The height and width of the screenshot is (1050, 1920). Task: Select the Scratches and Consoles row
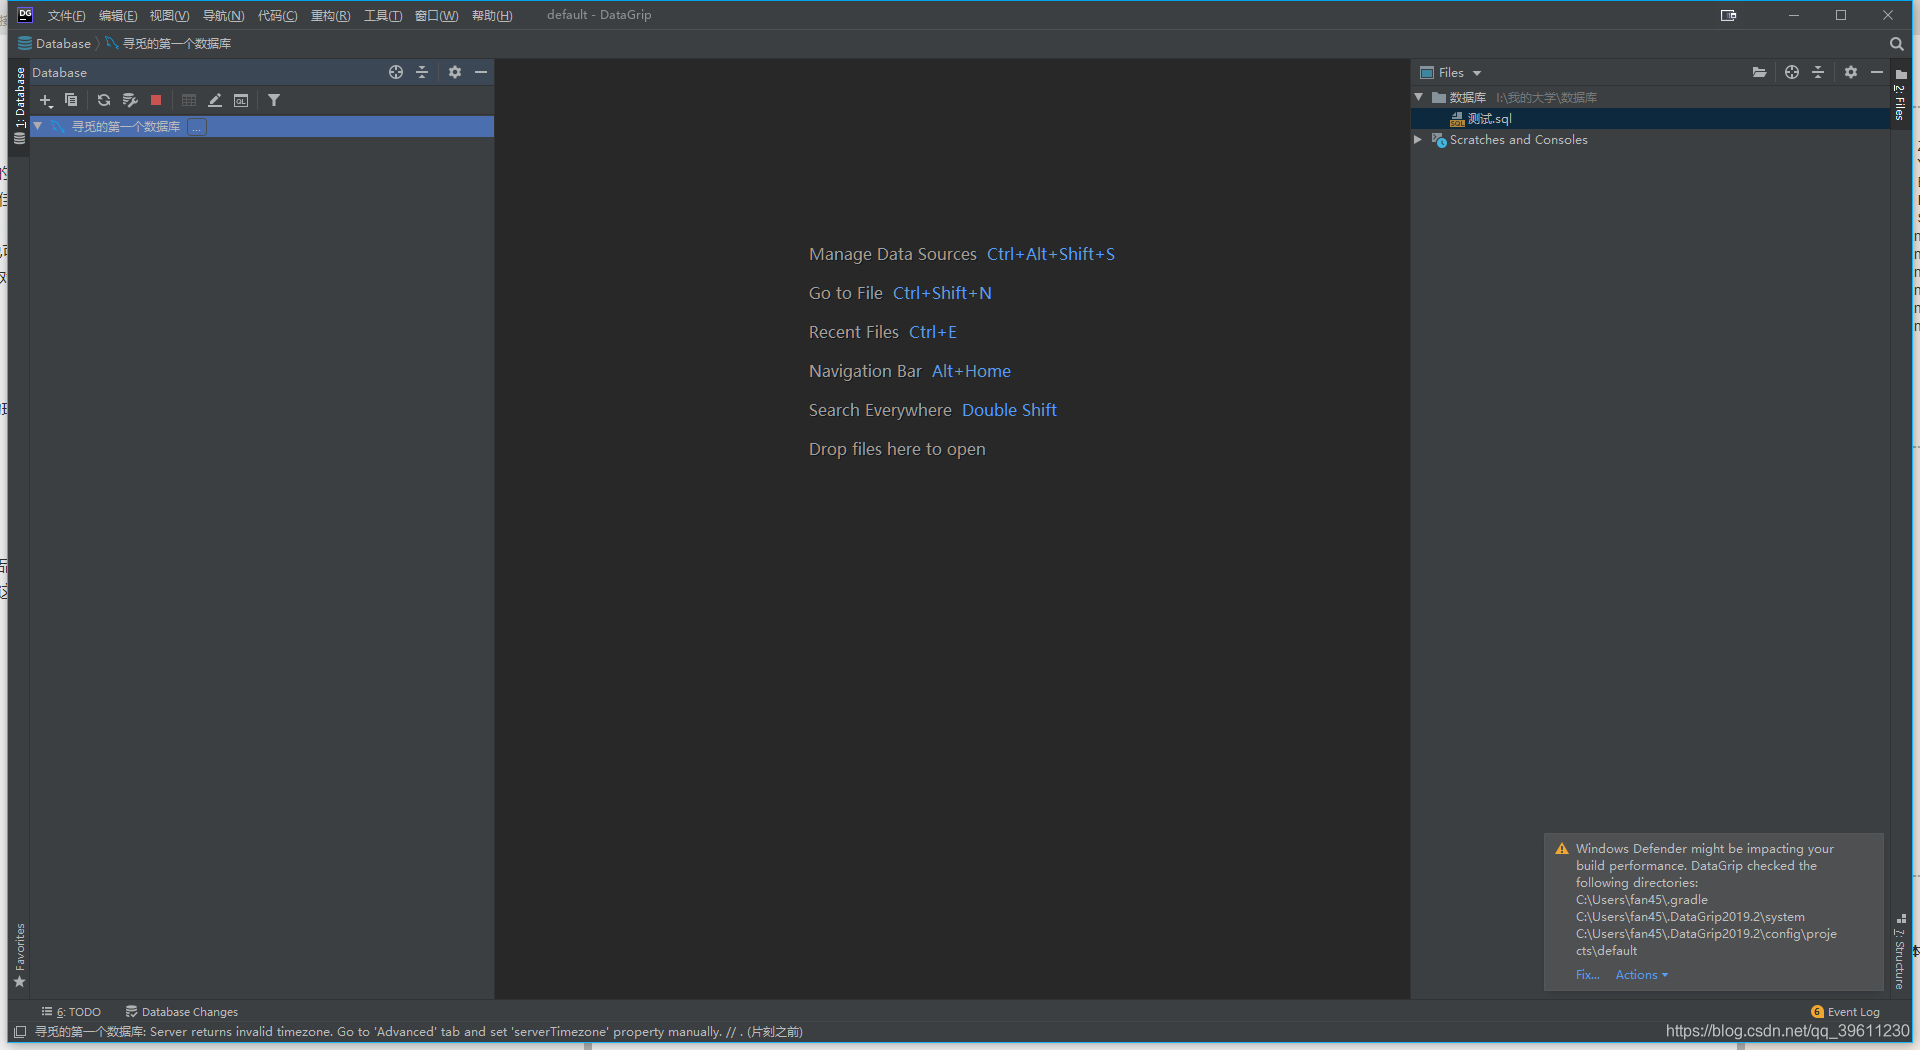1650,140
